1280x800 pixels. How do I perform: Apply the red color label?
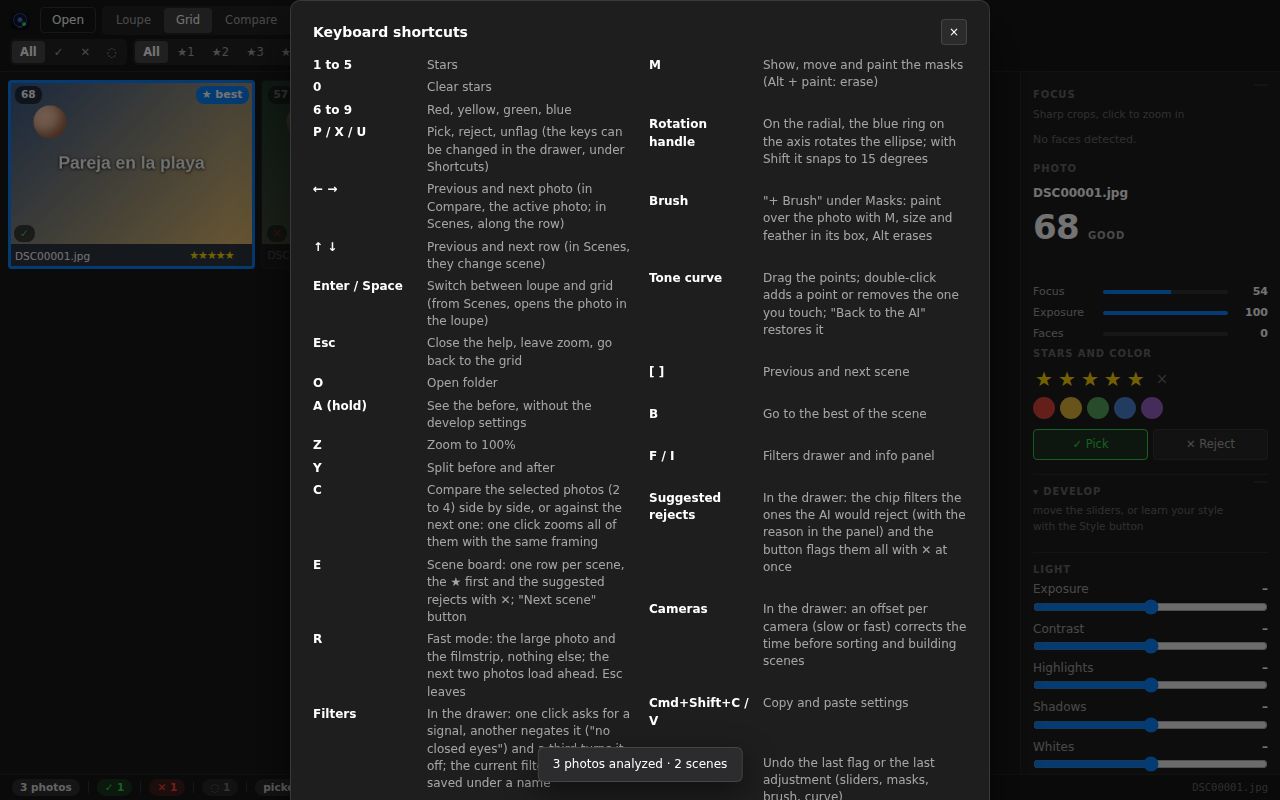click(x=1044, y=408)
